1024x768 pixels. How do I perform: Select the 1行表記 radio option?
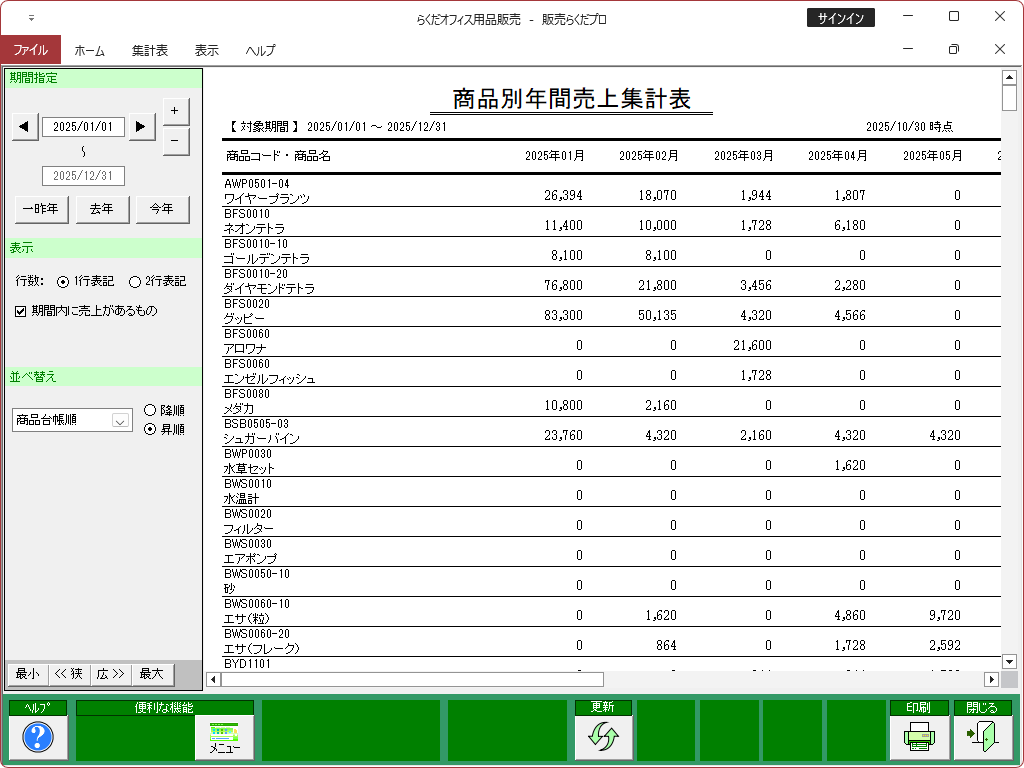63,282
